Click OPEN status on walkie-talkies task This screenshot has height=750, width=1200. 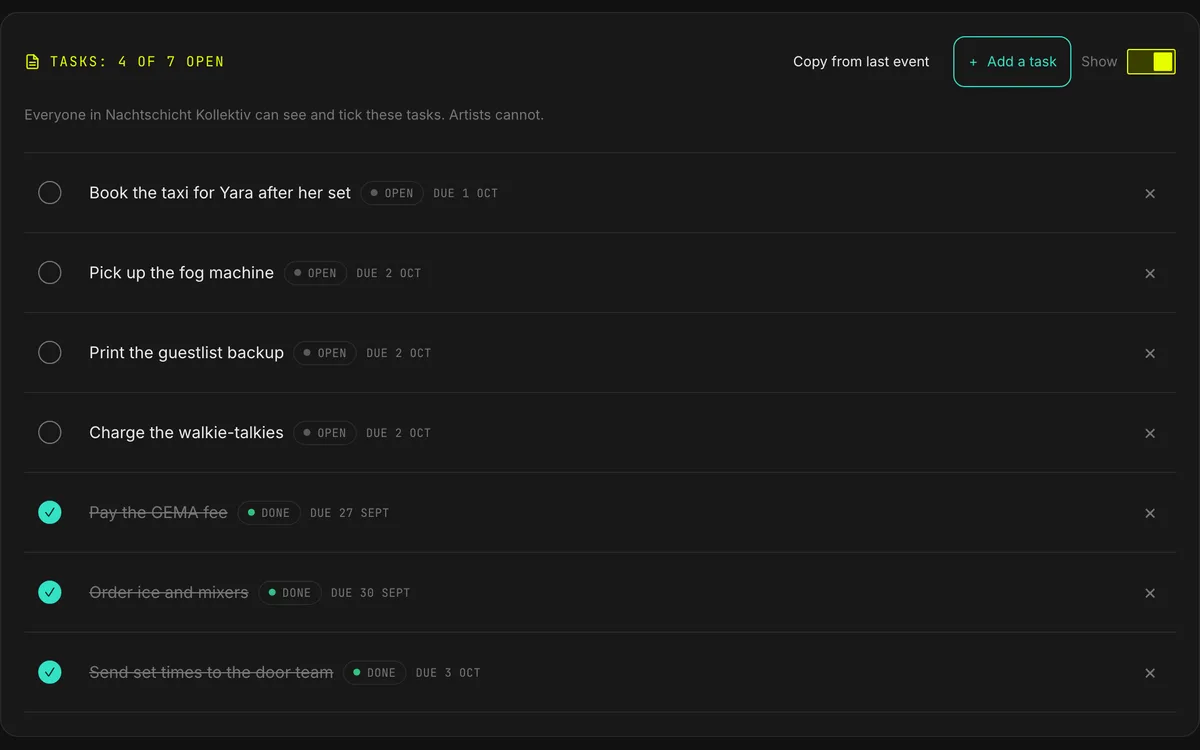325,433
